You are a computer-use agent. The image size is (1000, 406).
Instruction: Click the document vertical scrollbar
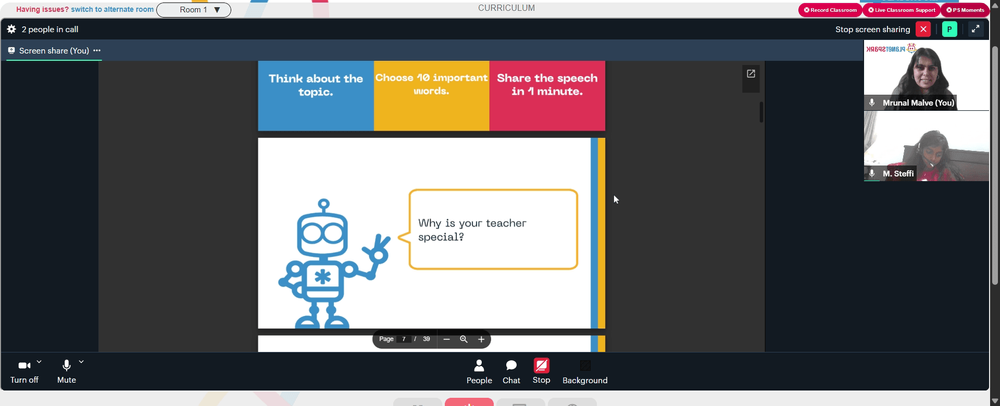click(x=761, y=111)
